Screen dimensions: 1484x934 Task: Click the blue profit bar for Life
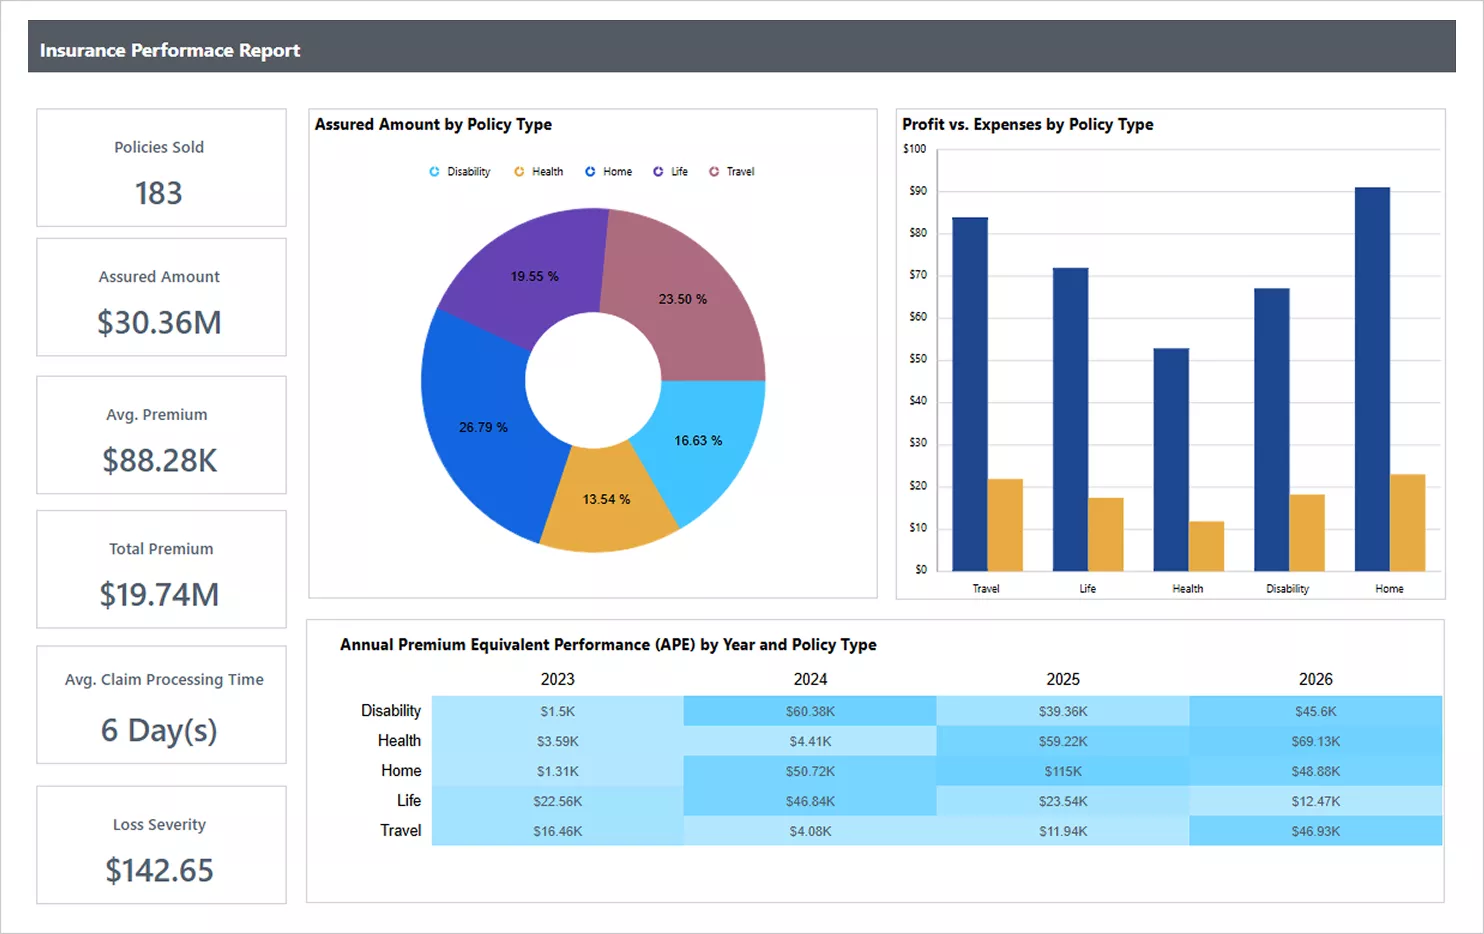[x=1070, y=419]
